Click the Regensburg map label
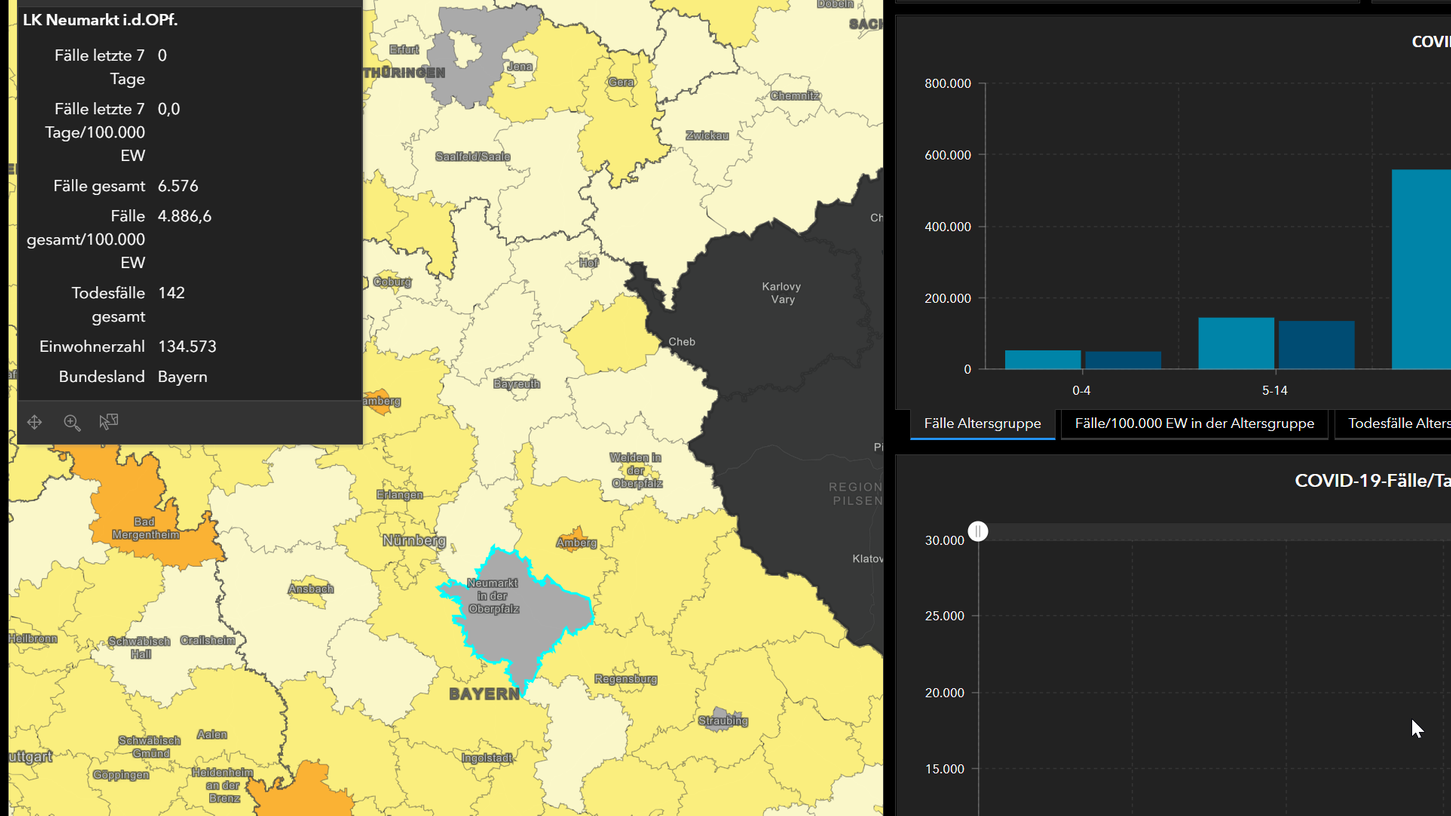Screen dimensions: 1451x816 click(626, 679)
